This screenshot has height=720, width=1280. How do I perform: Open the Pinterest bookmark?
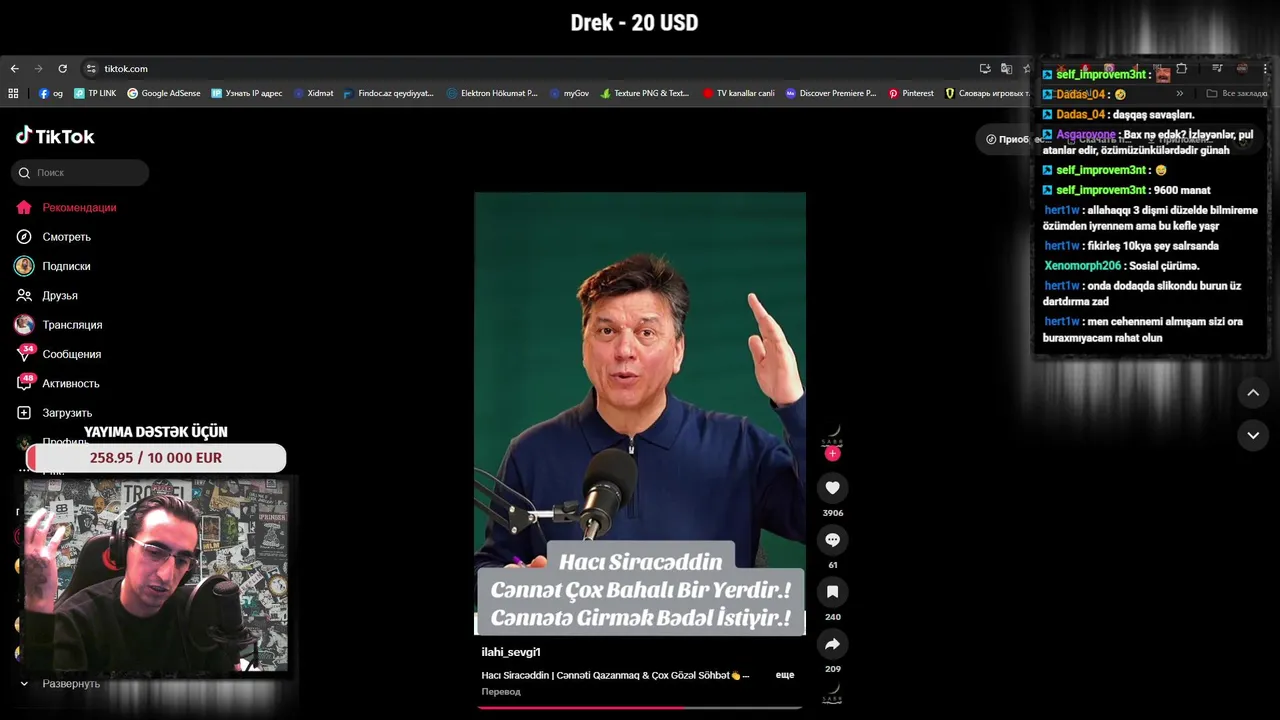tap(911, 93)
